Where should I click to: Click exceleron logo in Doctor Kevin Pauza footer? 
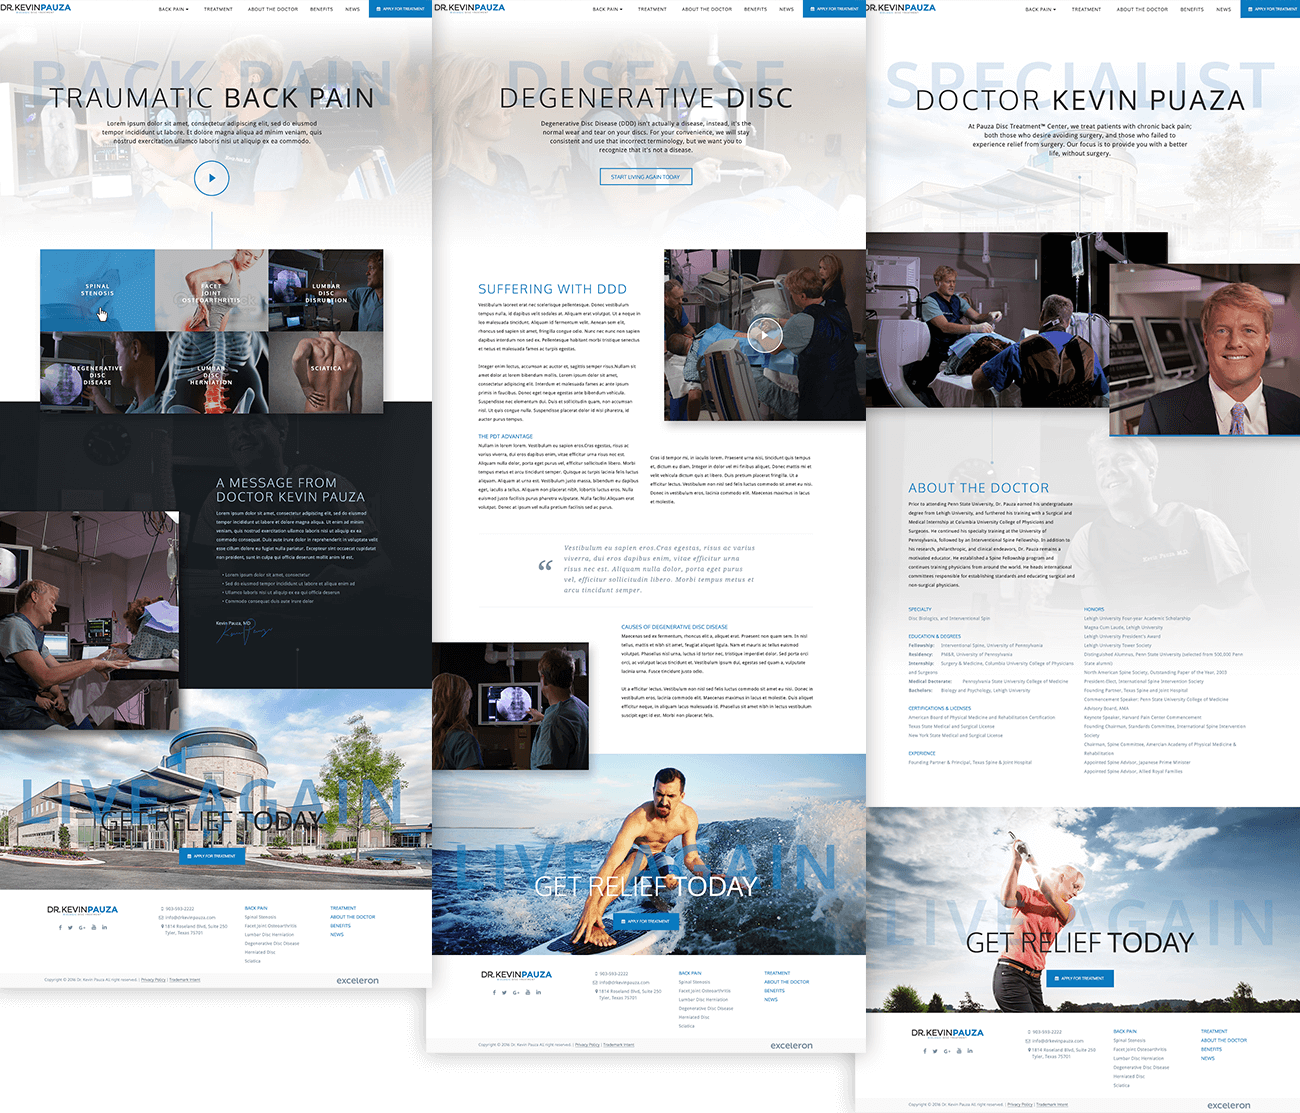pos(1228,1106)
